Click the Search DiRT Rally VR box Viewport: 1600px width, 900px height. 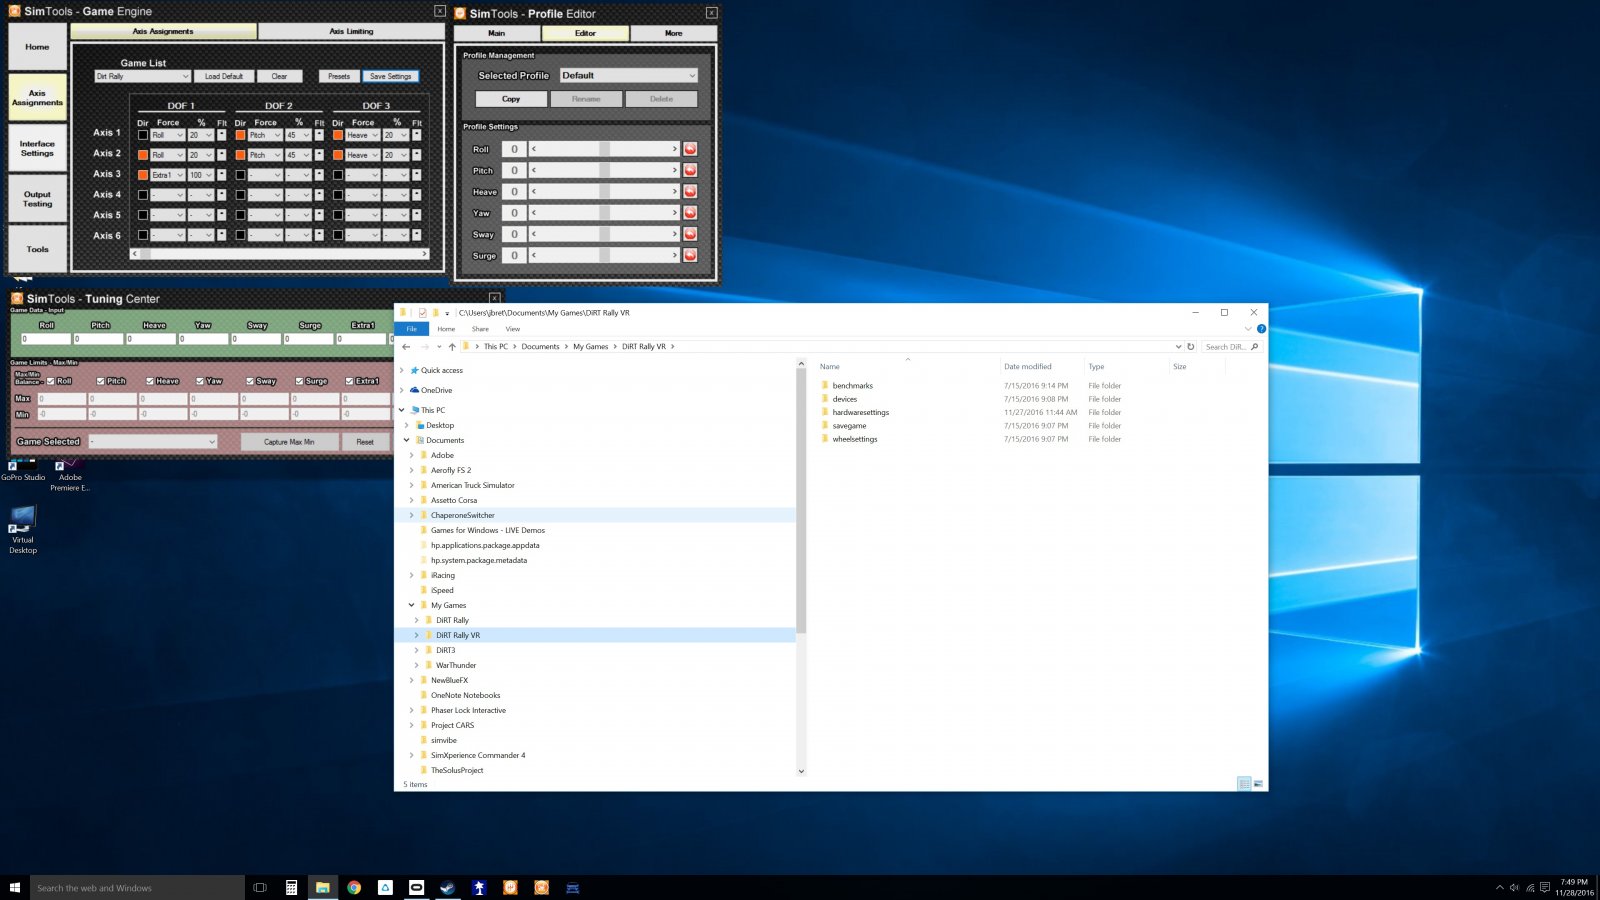pyautogui.click(x=1231, y=346)
